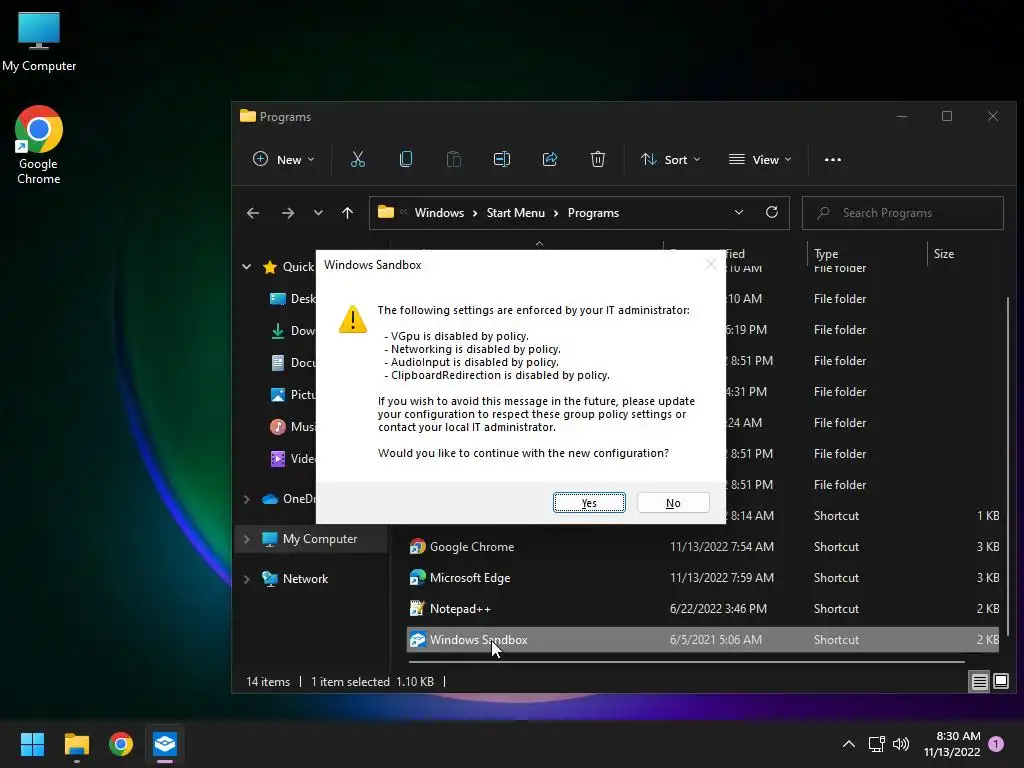
Task: Open File Explorer from the taskbar
Action: (76, 744)
